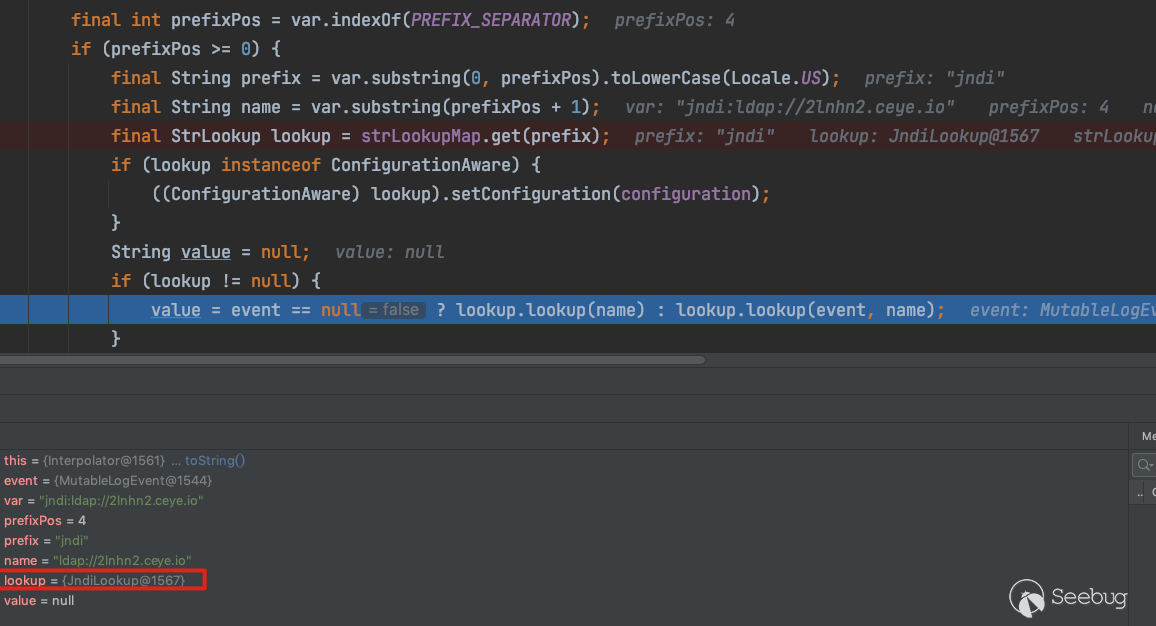
Task: Select the 'prefixPos = 4' variable row
Action: (x=45, y=520)
